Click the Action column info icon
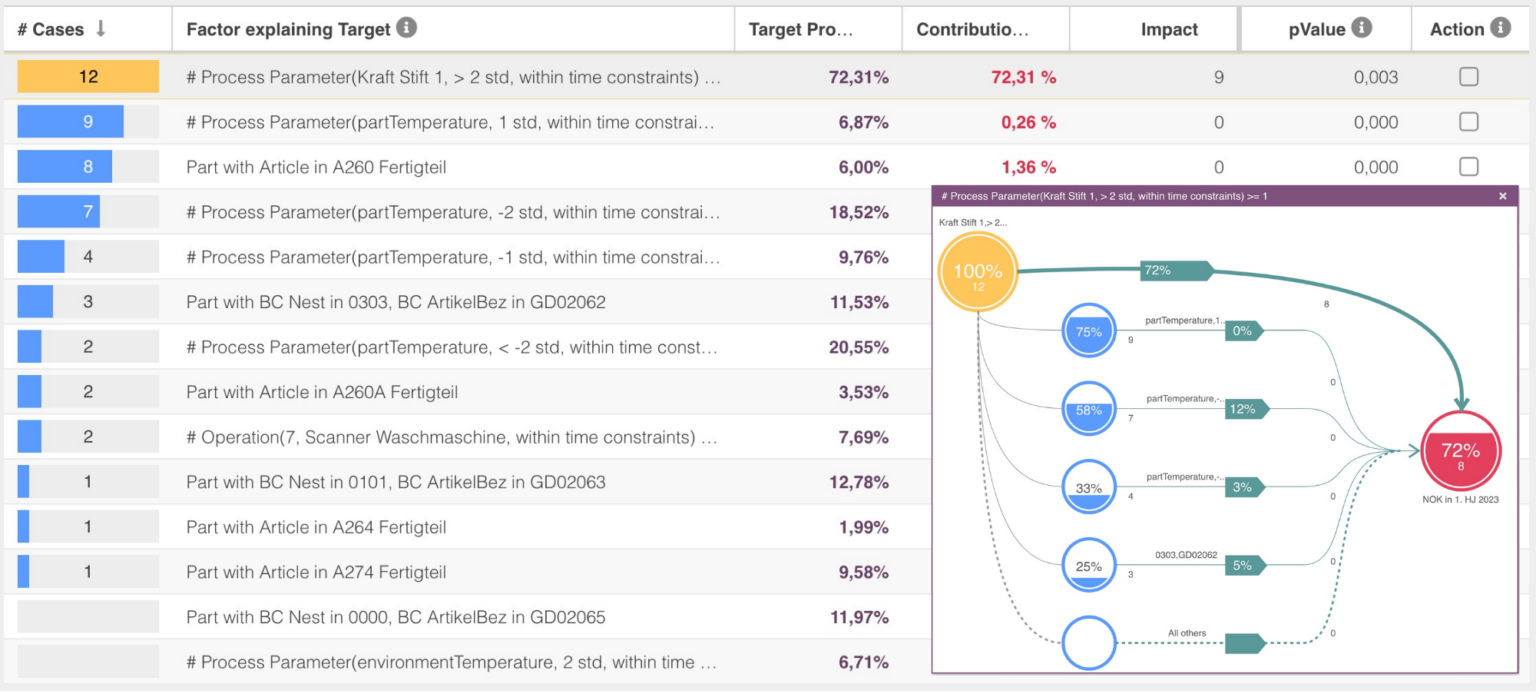The width and height of the screenshot is (1536, 694). tap(1500, 28)
